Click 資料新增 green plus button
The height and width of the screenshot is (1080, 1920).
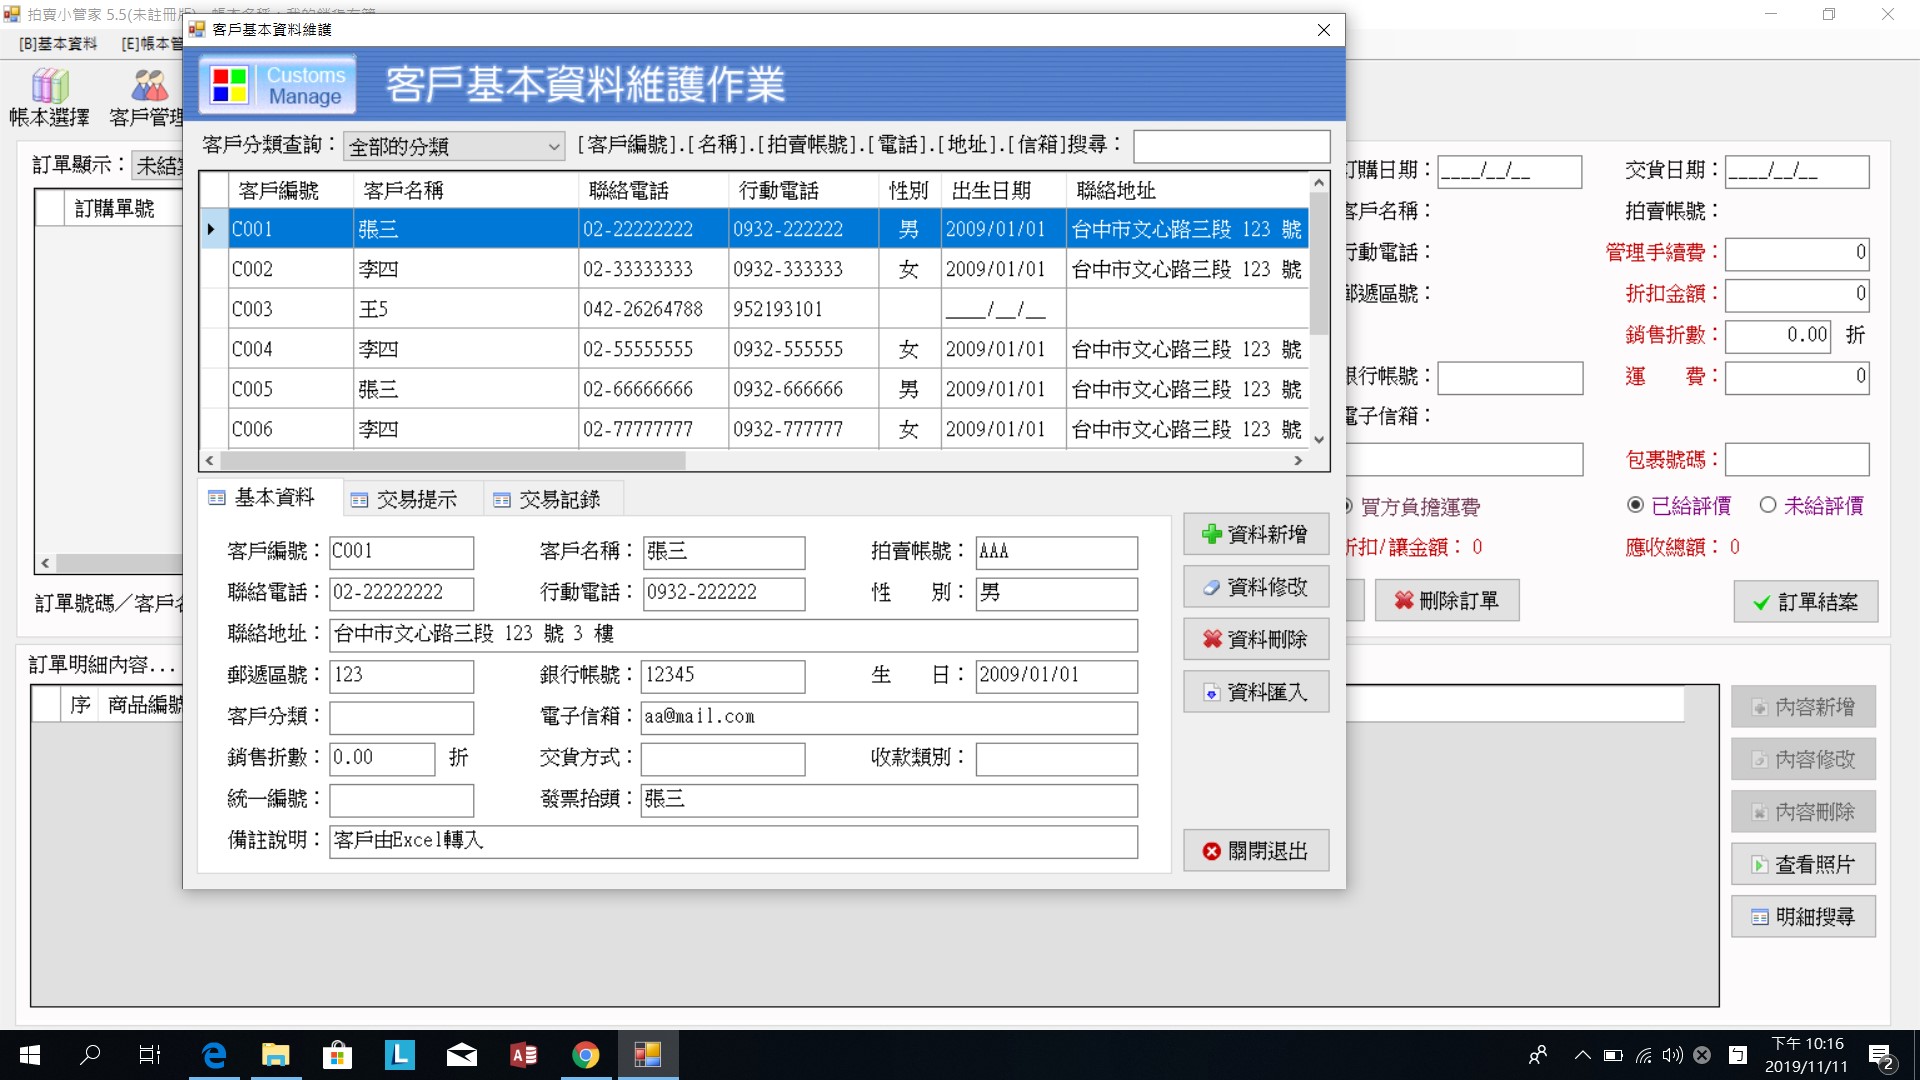click(1256, 534)
